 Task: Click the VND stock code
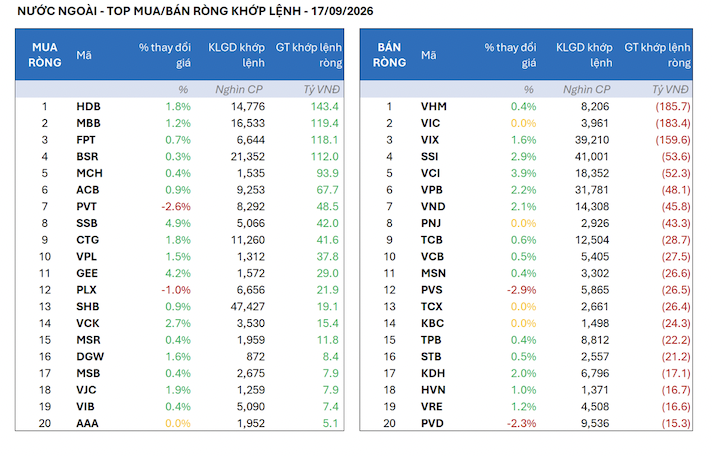tap(433, 207)
